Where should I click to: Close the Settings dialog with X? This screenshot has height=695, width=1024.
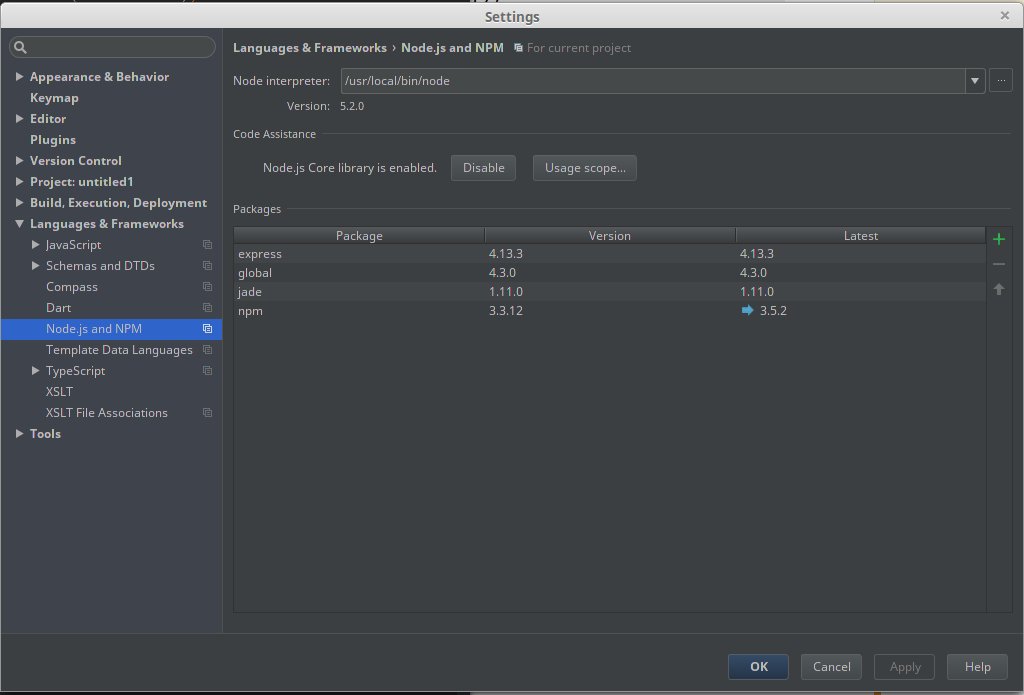(x=1004, y=16)
